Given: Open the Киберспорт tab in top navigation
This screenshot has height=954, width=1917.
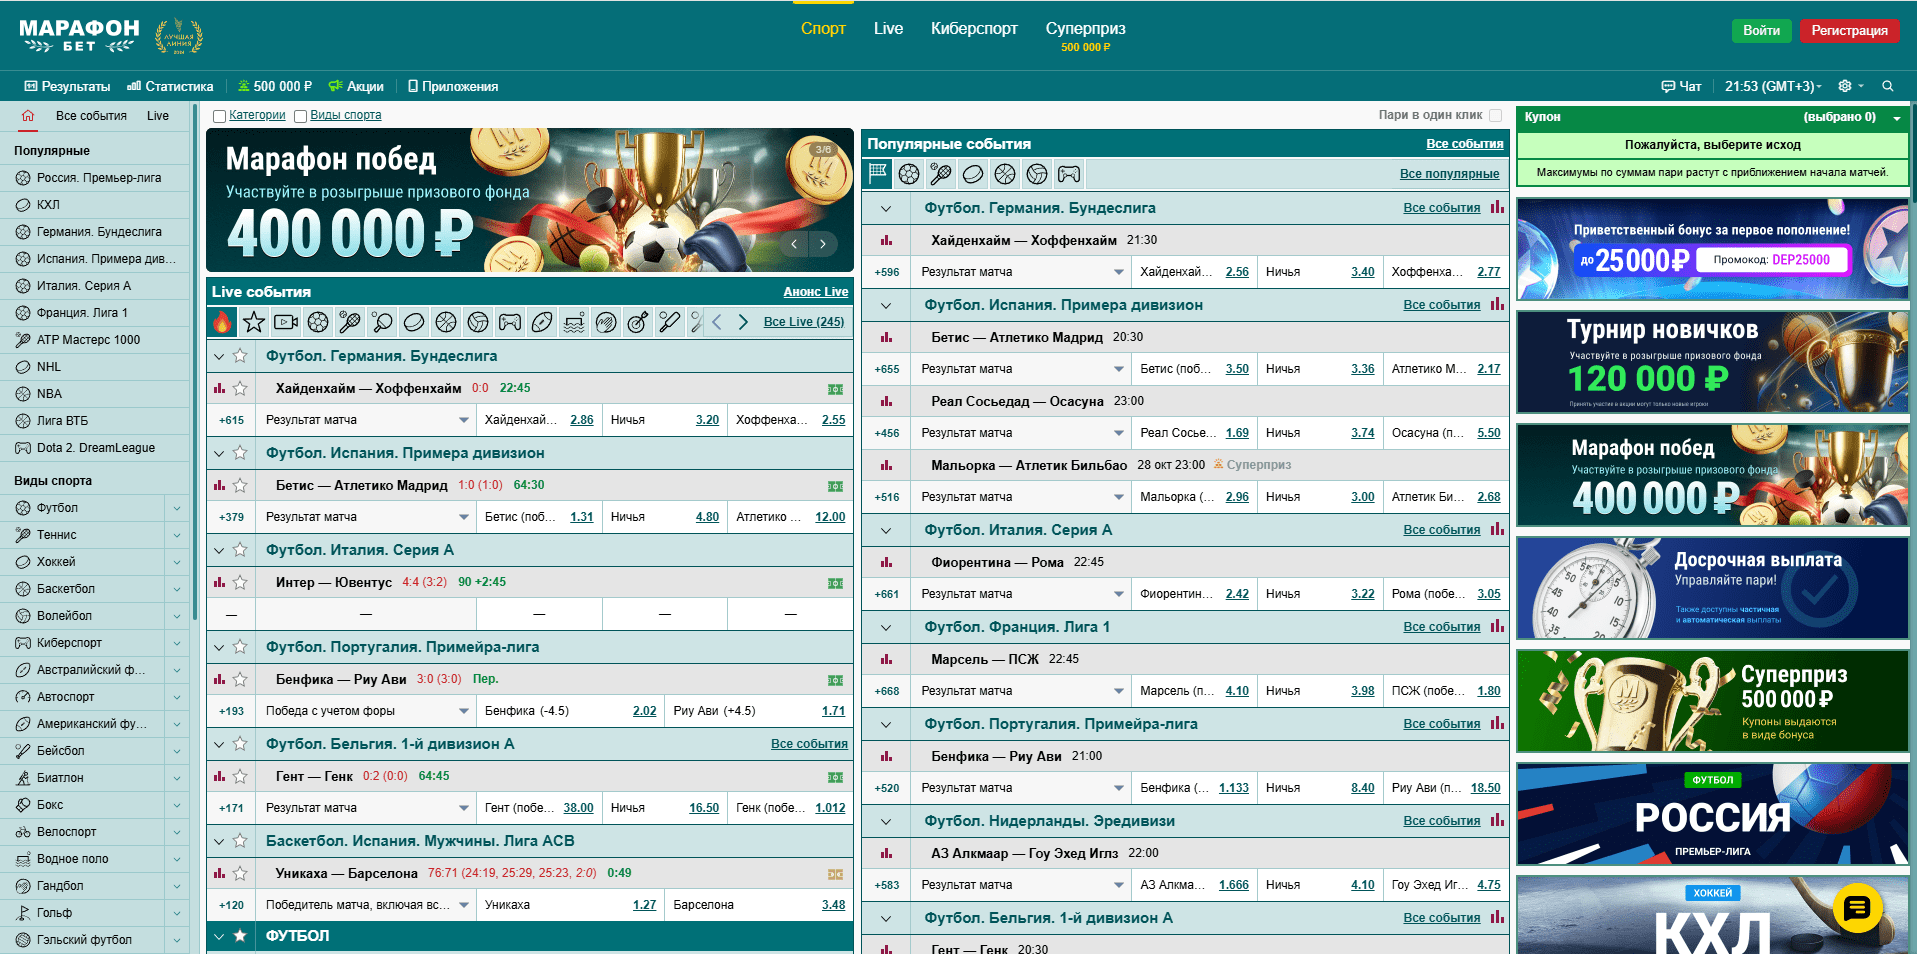Looking at the screenshot, I should (x=974, y=28).
